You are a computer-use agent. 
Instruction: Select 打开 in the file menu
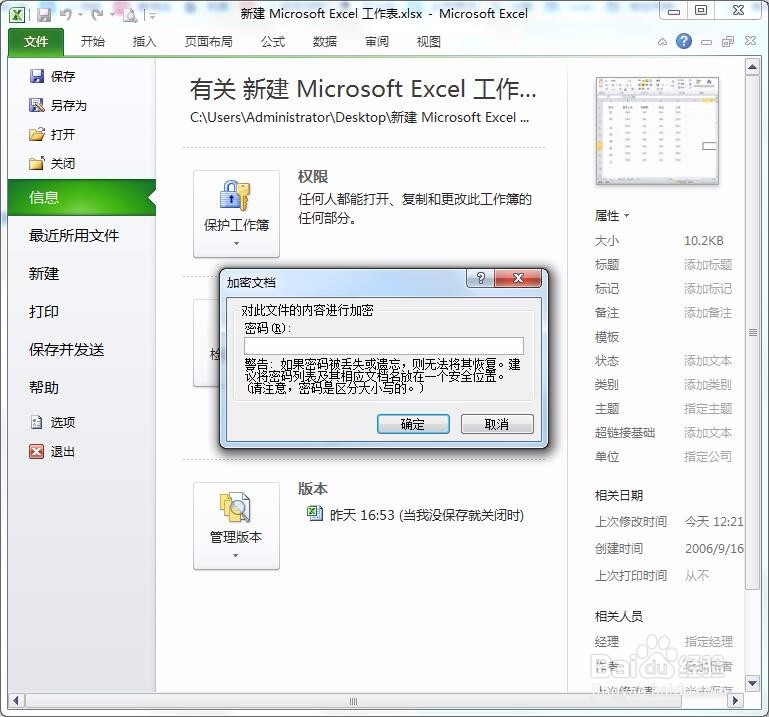(x=52, y=134)
